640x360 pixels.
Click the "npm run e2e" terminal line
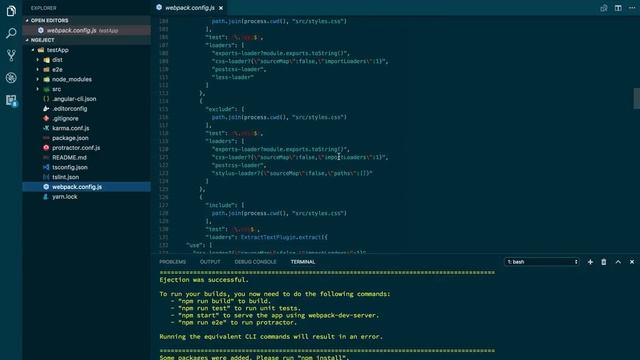click(234, 322)
